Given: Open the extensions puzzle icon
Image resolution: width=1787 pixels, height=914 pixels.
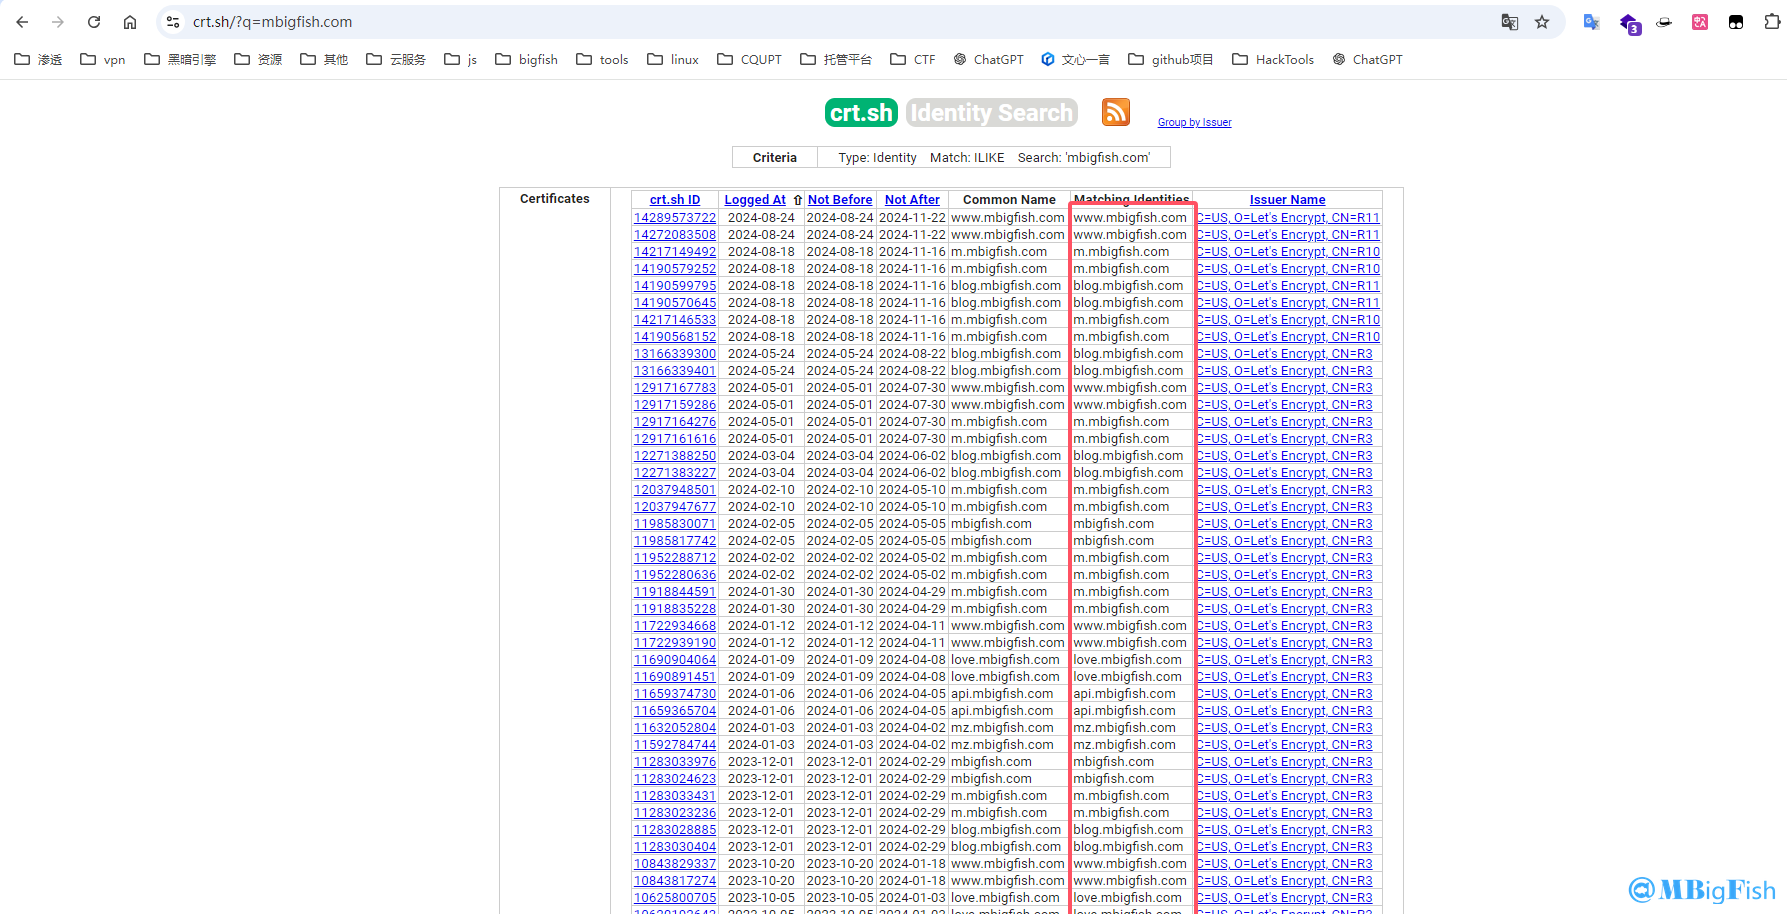Looking at the screenshot, I should coord(1772,22).
